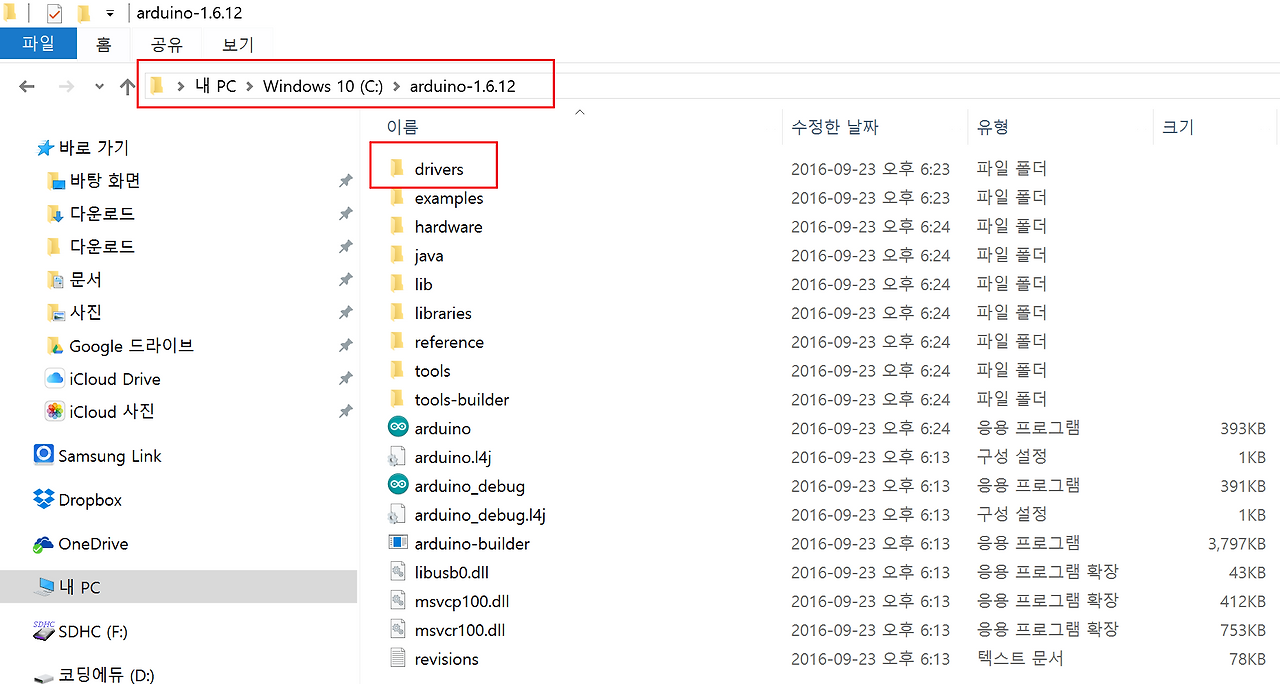Viewport: 1280px width, 684px height.
Task: Click the 3,797KB size of arduino-builder
Action: coord(1236,544)
